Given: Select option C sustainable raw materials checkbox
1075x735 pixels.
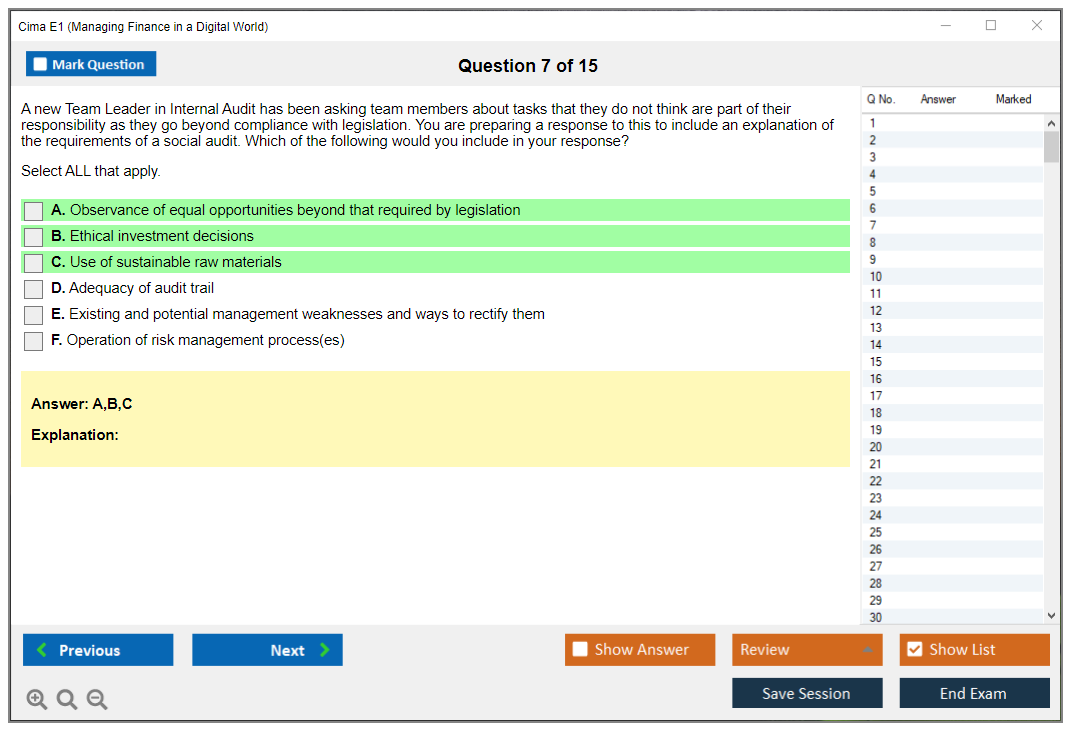Looking at the screenshot, I should tap(34, 263).
